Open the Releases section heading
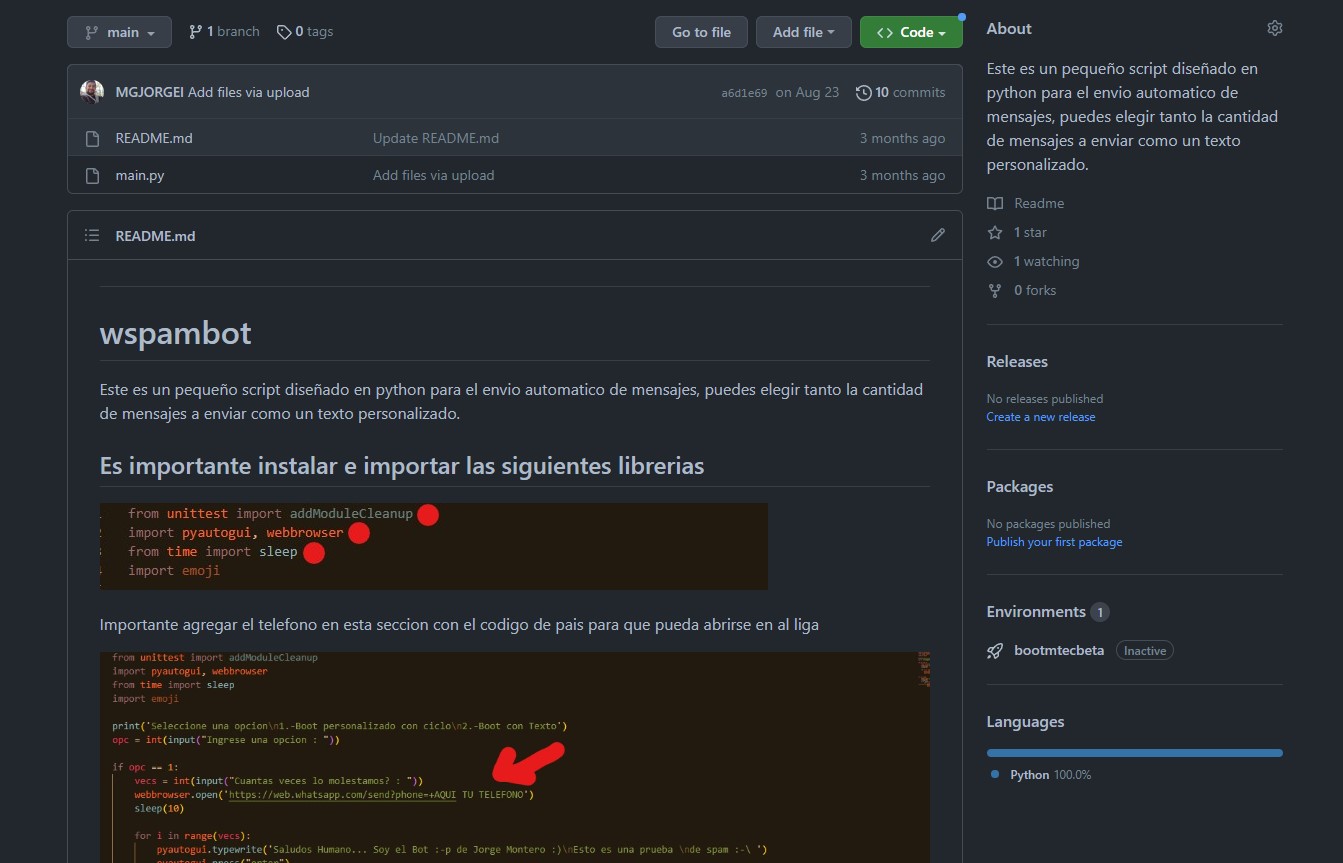The image size is (1343, 863). 1017,362
